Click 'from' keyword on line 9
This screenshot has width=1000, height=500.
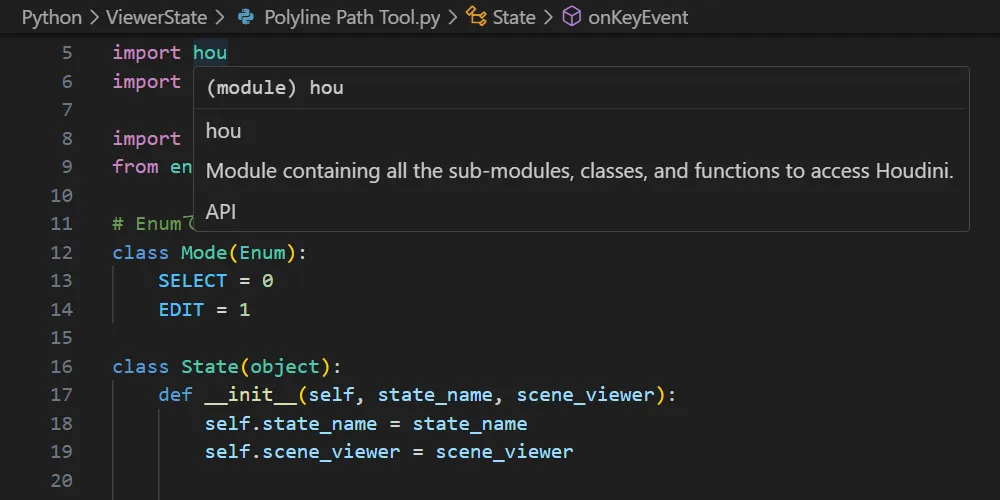pyautogui.click(x=135, y=167)
